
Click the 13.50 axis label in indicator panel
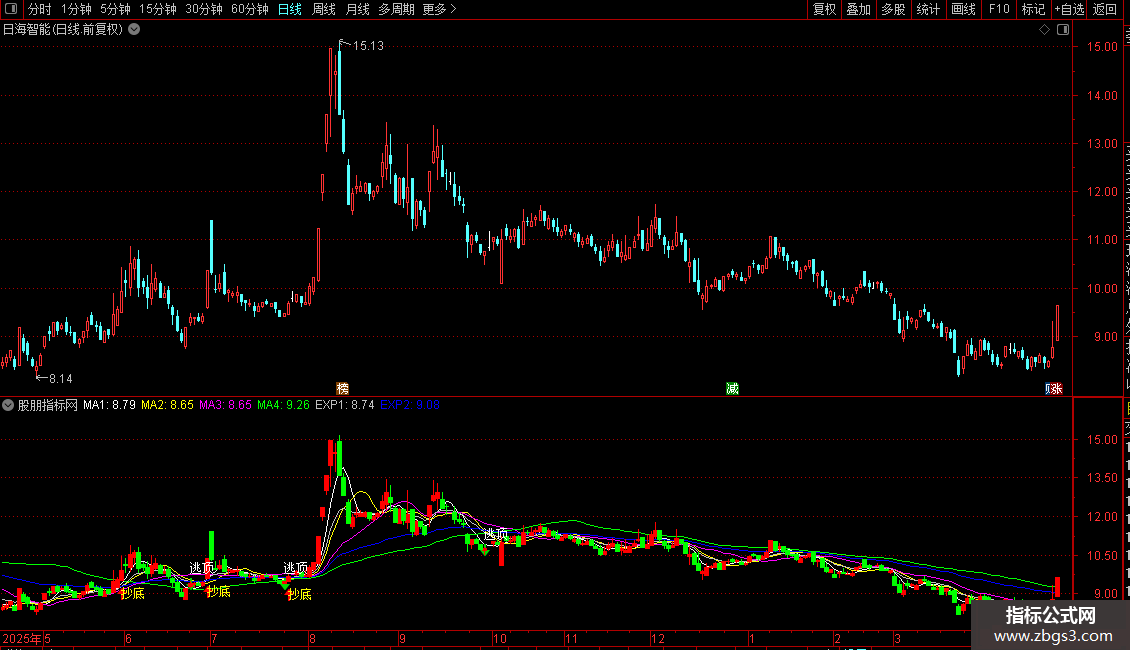coord(1102,478)
